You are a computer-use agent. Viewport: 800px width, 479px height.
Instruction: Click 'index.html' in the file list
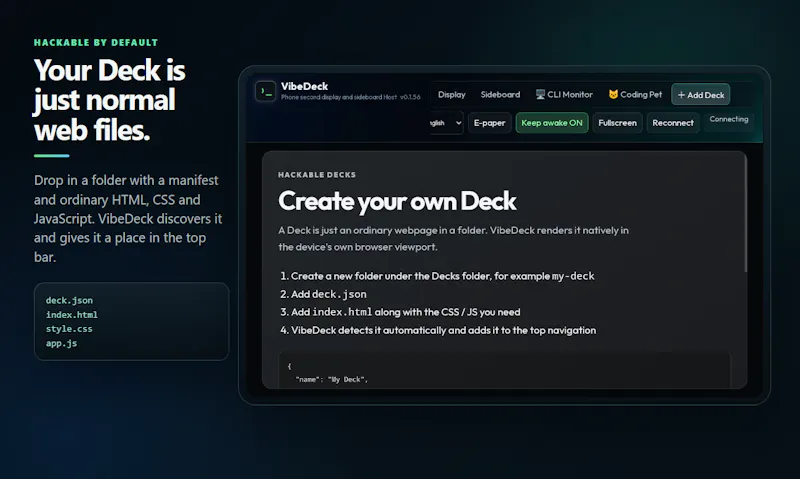(x=72, y=315)
